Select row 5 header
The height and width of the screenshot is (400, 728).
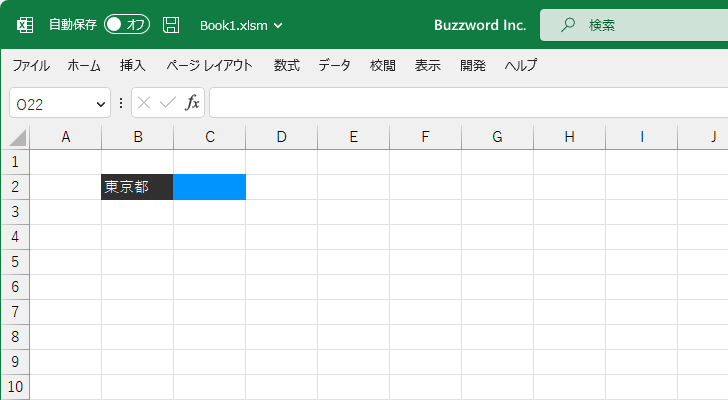coord(15,262)
